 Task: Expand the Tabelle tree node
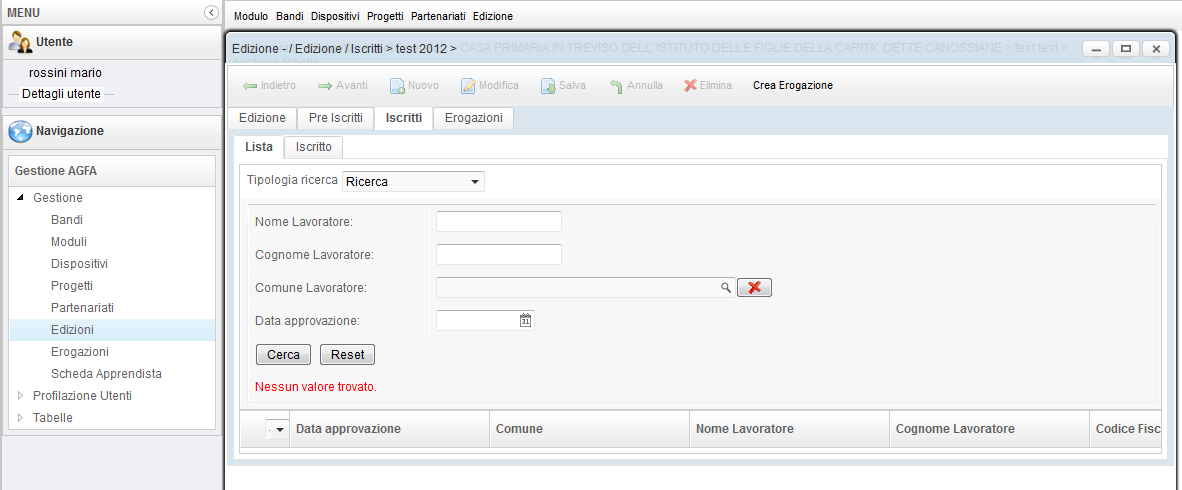tap(20, 418)
